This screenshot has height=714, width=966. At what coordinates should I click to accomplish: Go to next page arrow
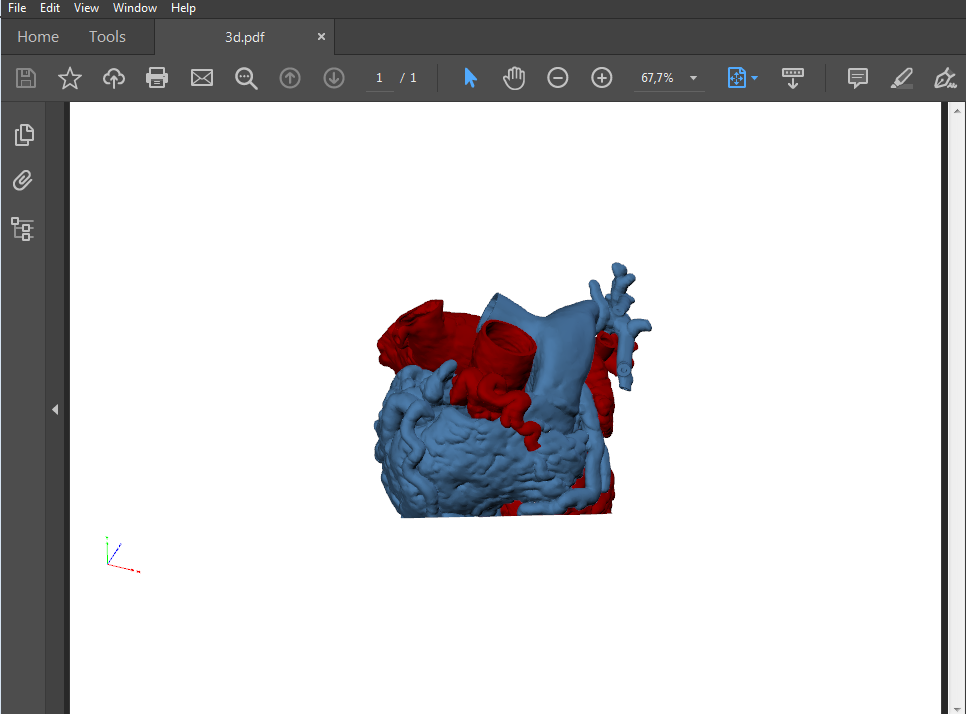pos(334,78)
